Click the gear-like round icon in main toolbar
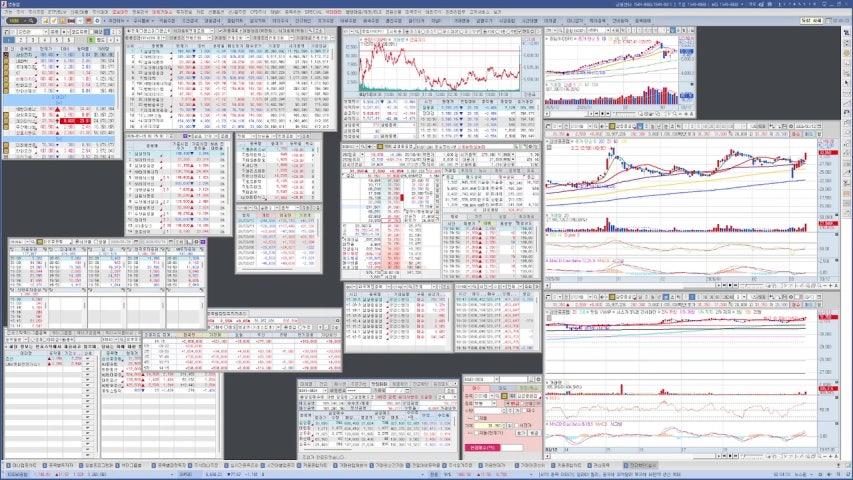Viewport: 853px width, 480px height. pyautogui.click(x=97, y=20)
